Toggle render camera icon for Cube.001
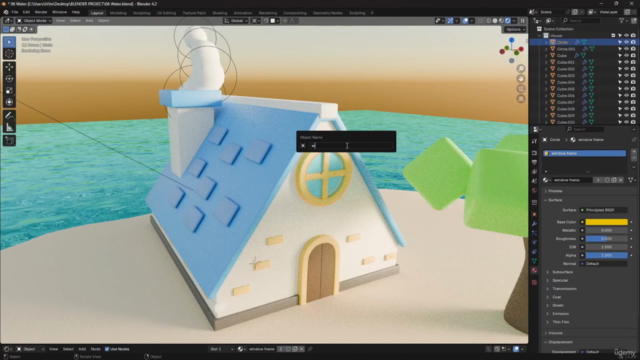640x360 pixels. [x=633, y=62]
